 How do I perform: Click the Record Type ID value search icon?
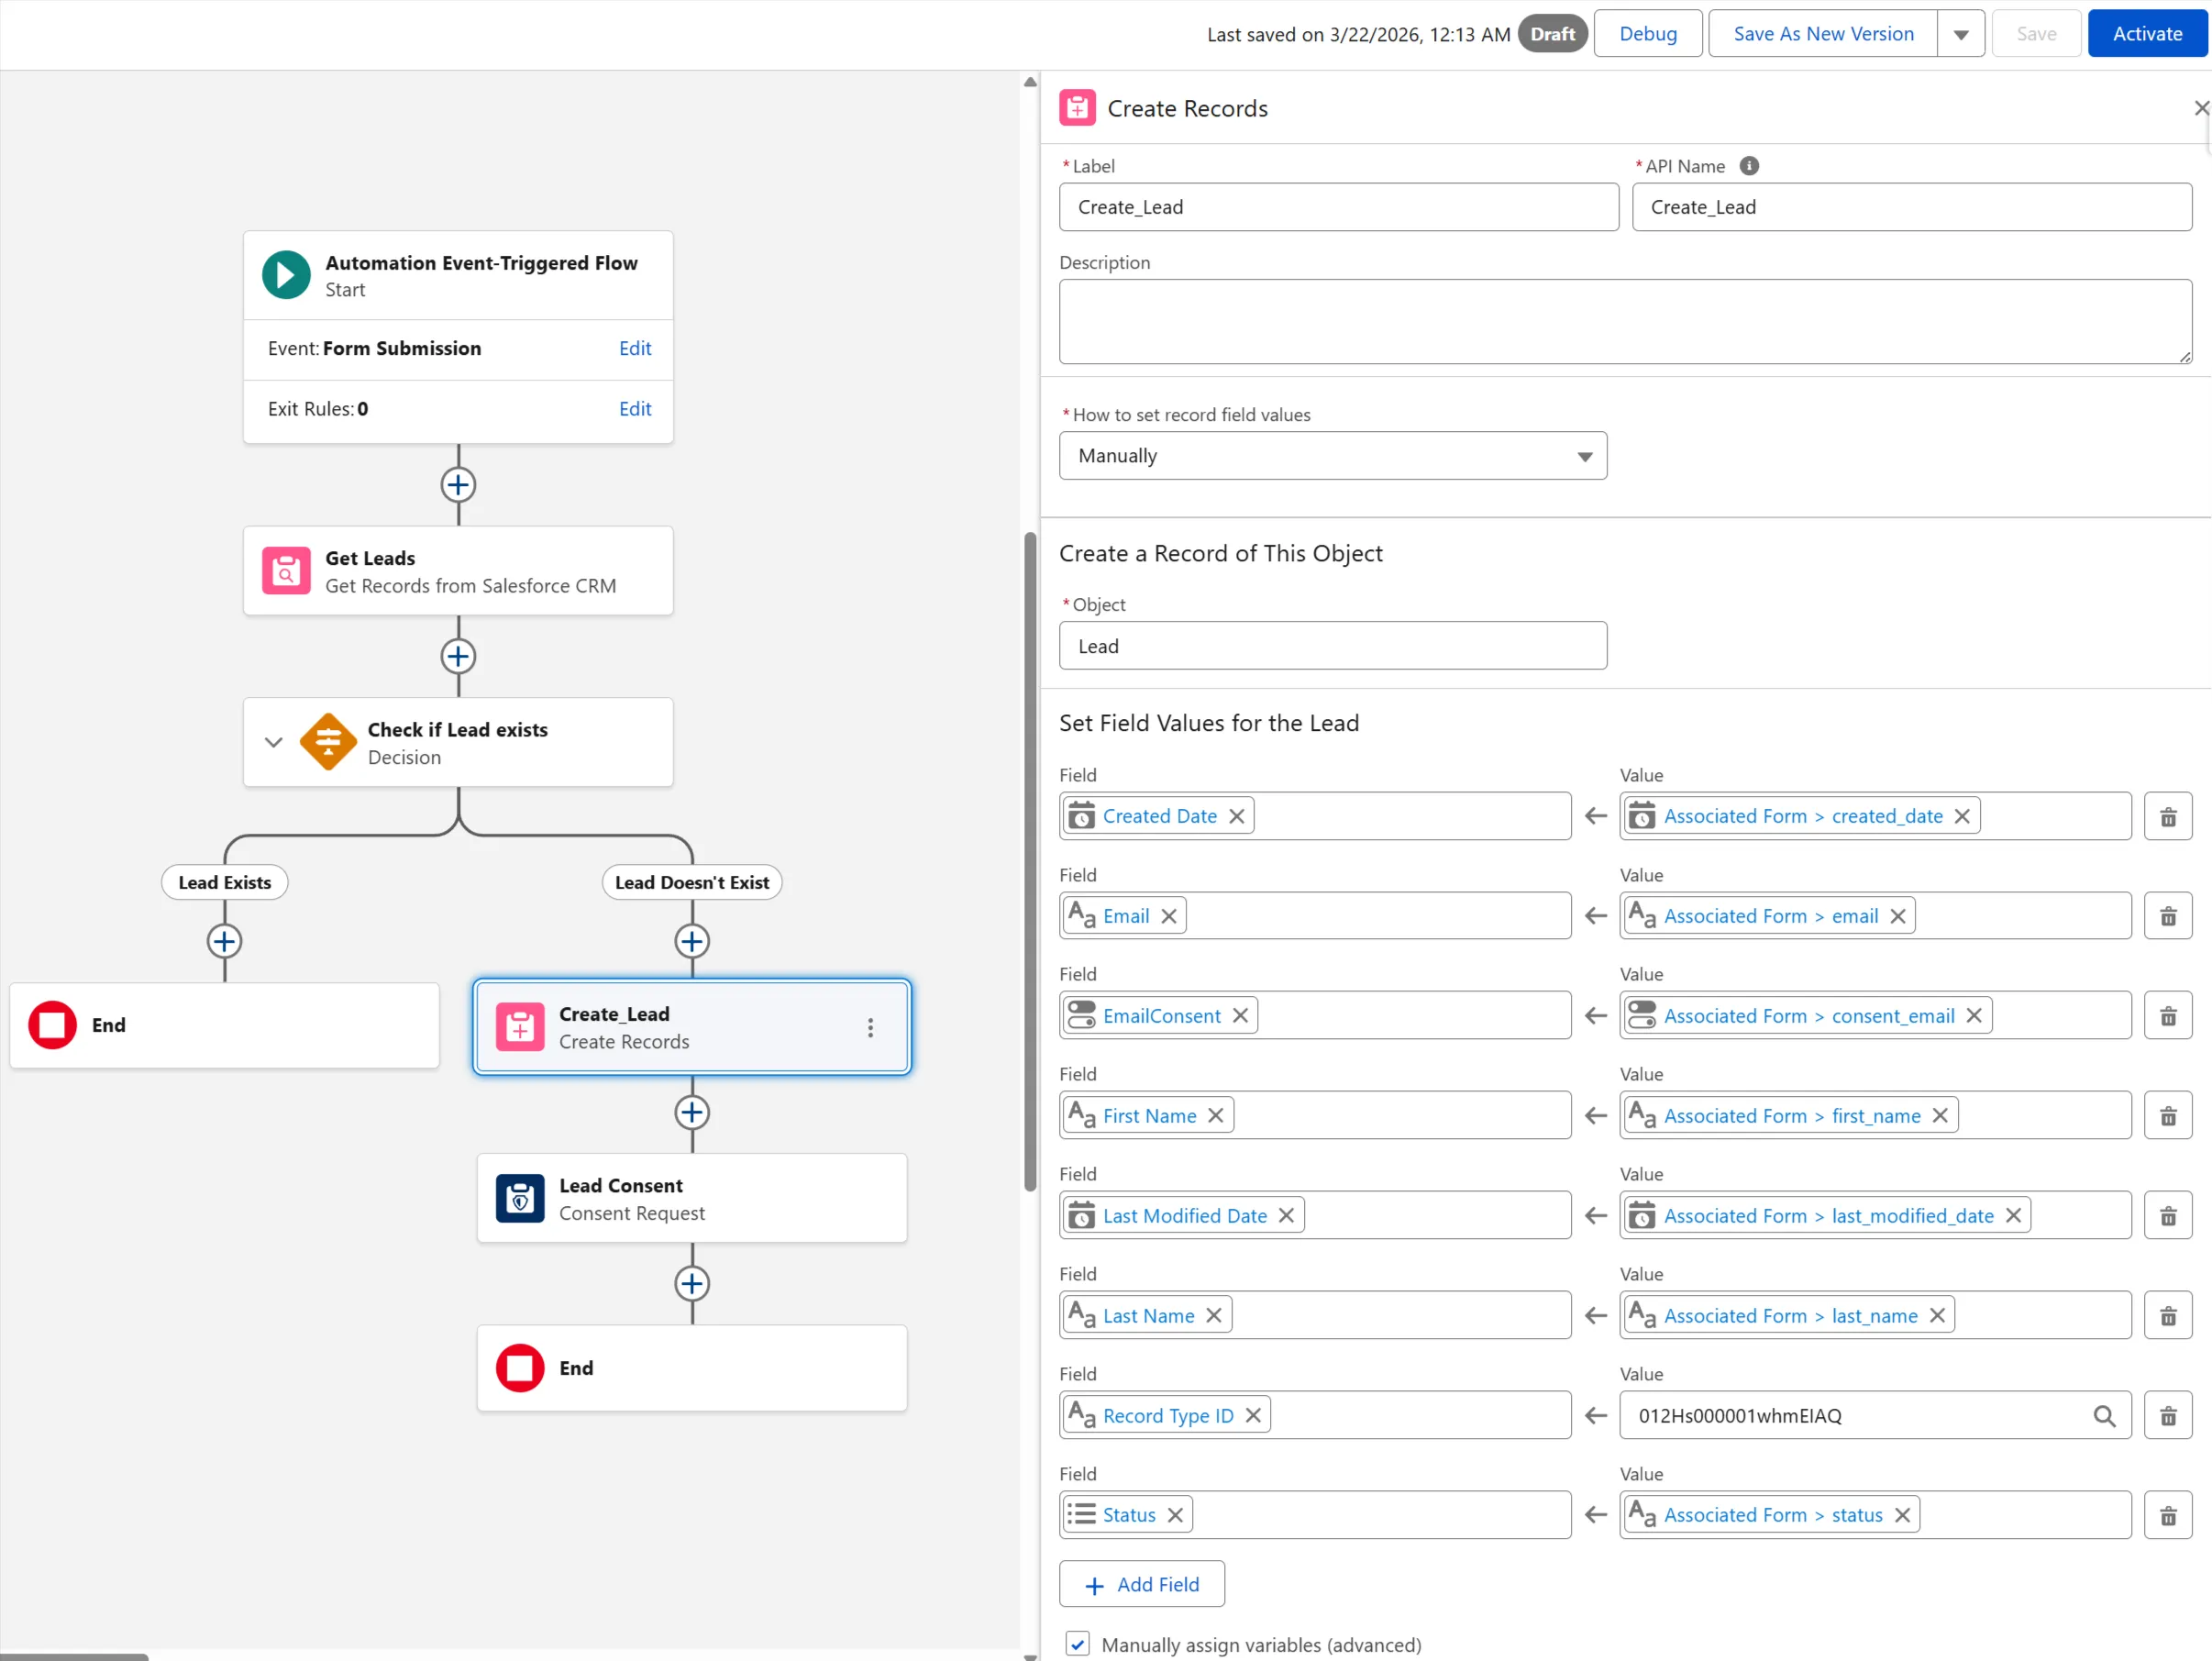2104,1416
